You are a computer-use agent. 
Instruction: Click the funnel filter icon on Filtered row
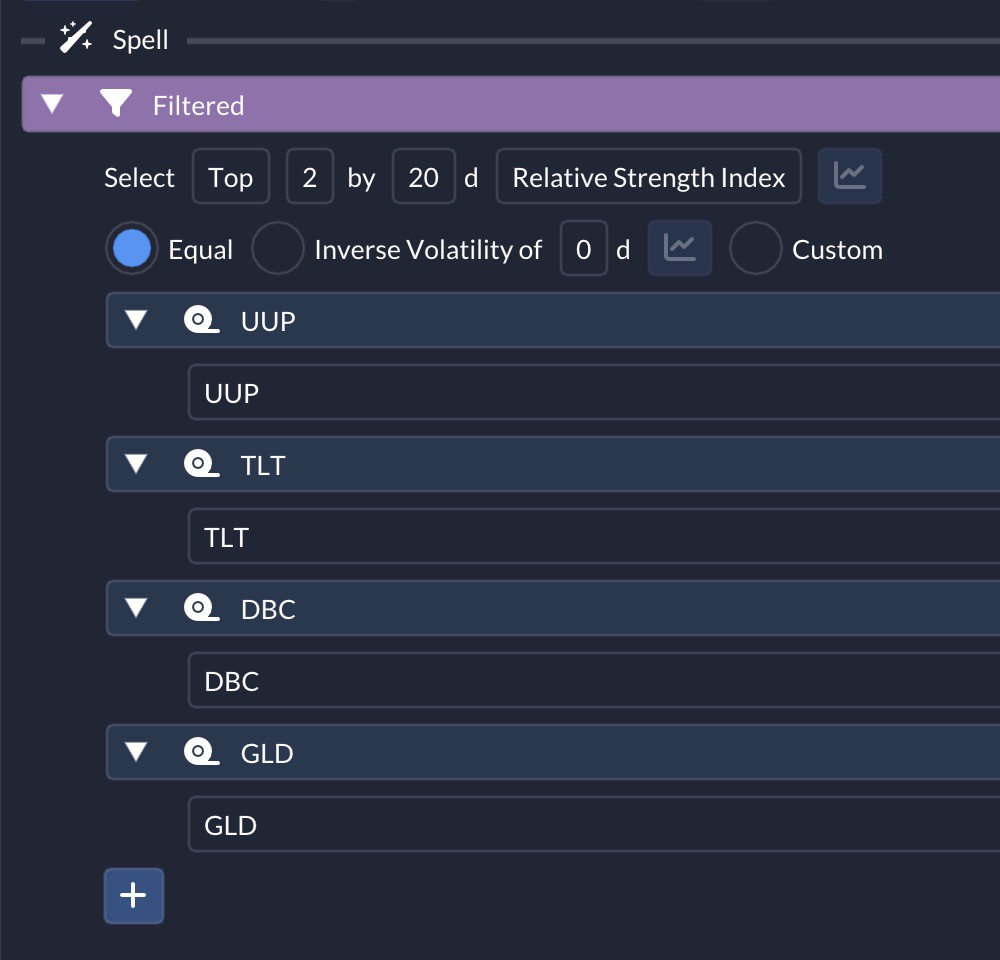[x=116, y=103]
